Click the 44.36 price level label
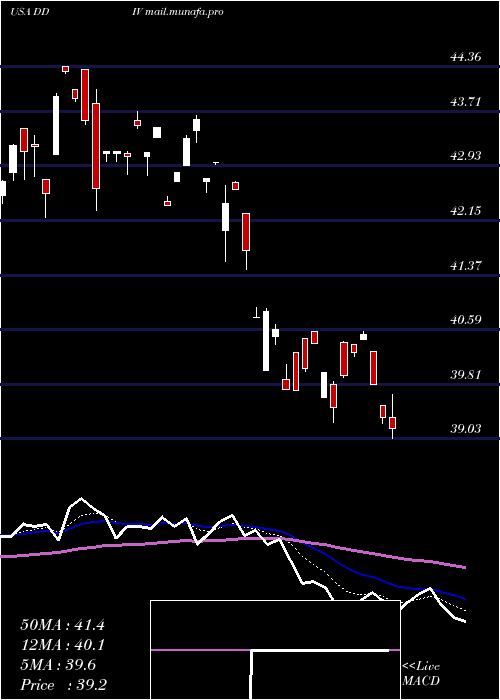500x700 pixels. click(466, 57)
